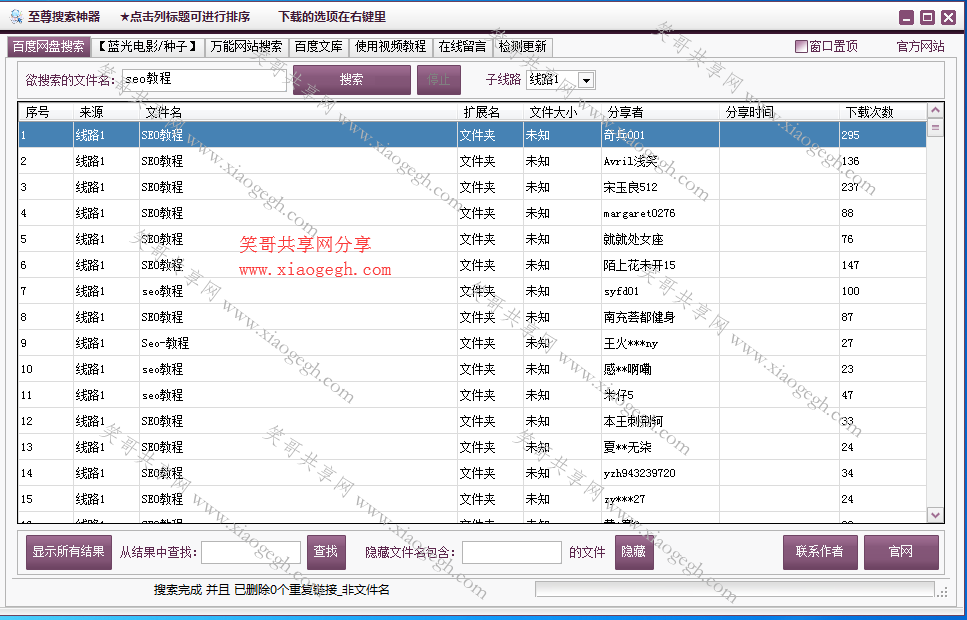The width and height of the screenshot is (967, 620).
Task: Click the window size grip at bottom corner
Action: [943, 592]
